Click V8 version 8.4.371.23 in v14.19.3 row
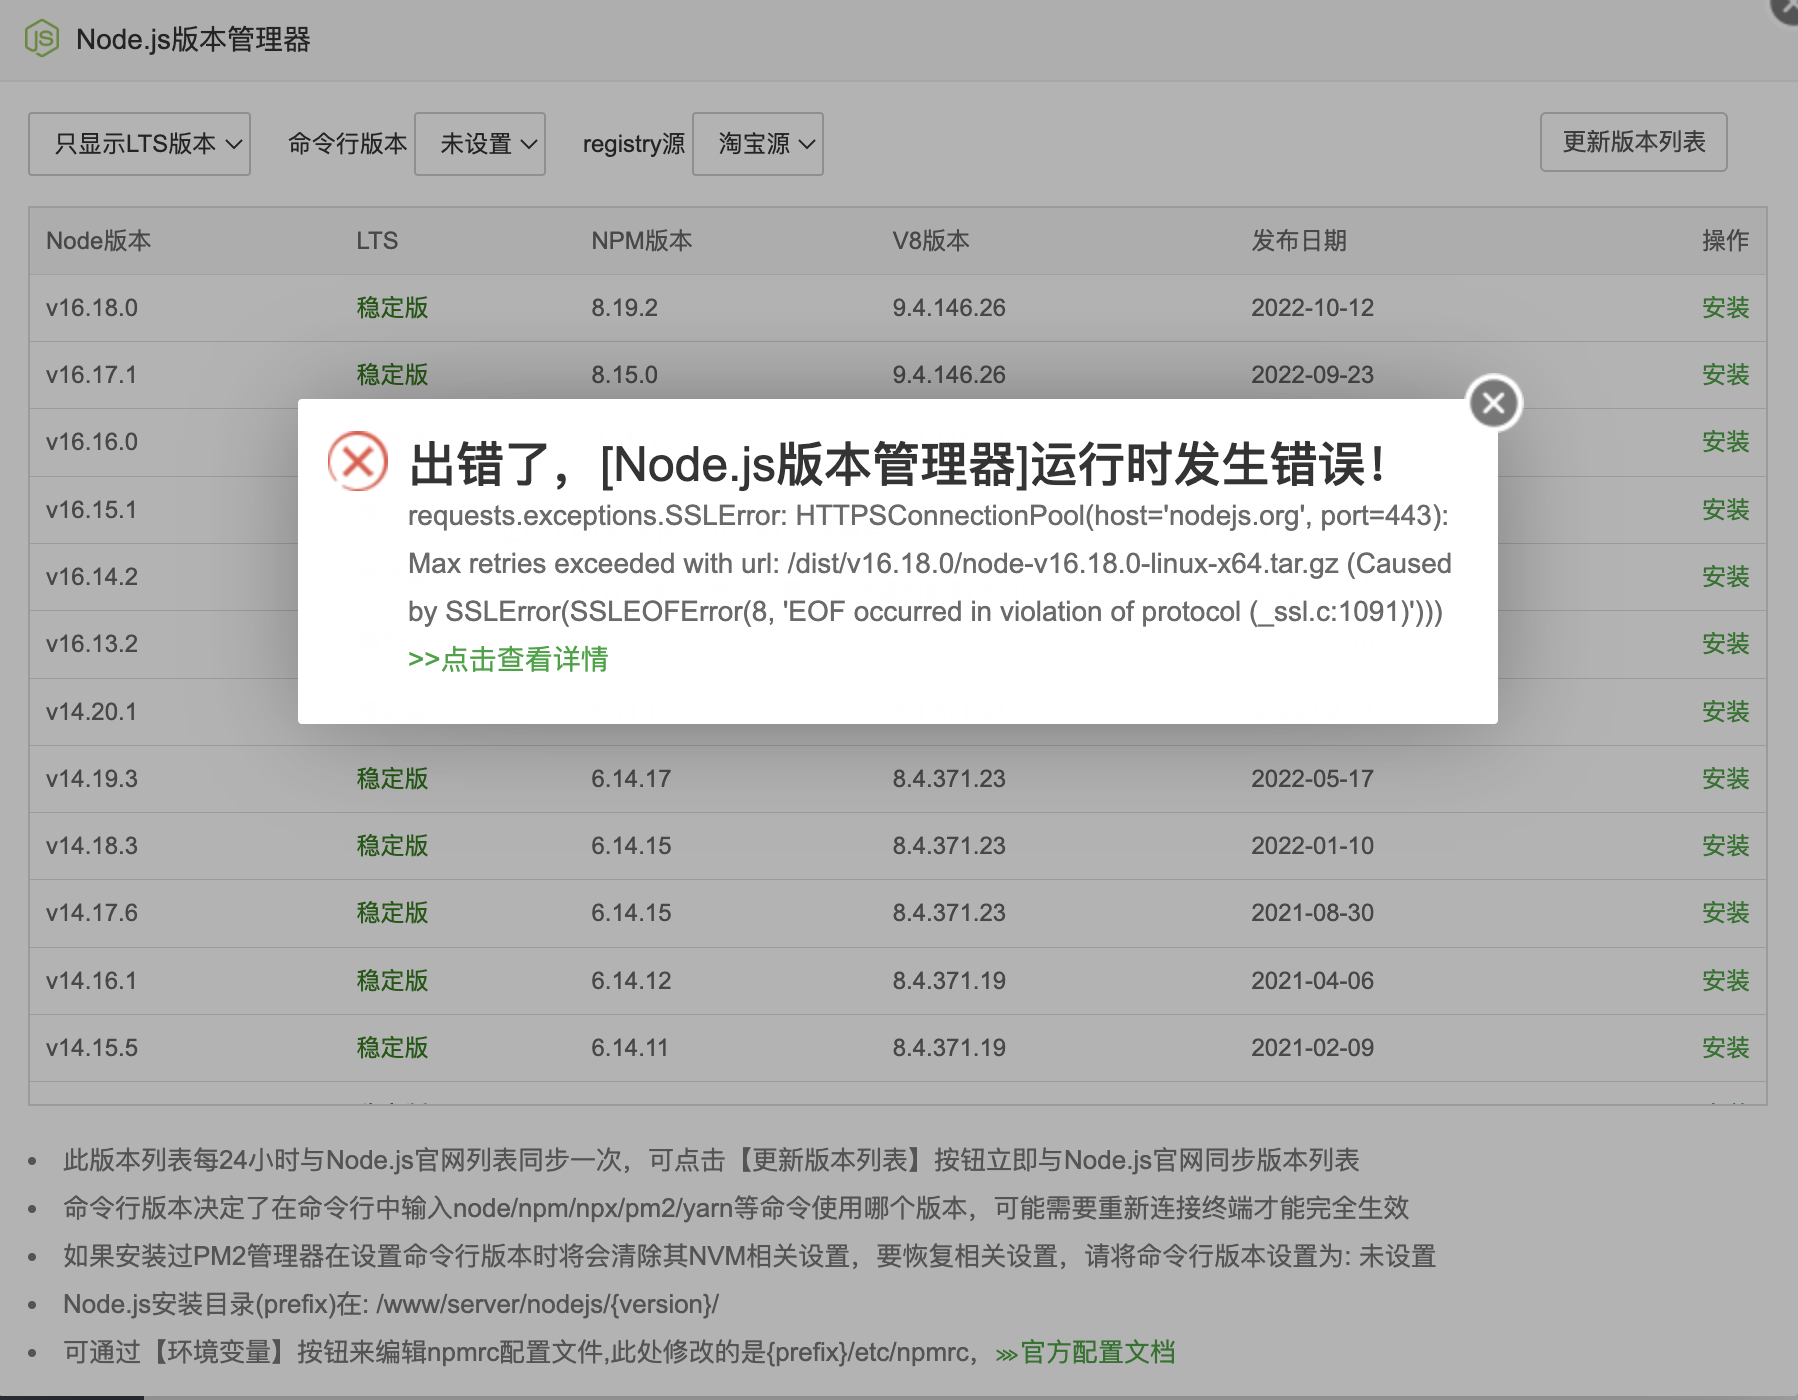The image size is (1798, 1400). tap(949, 779)
